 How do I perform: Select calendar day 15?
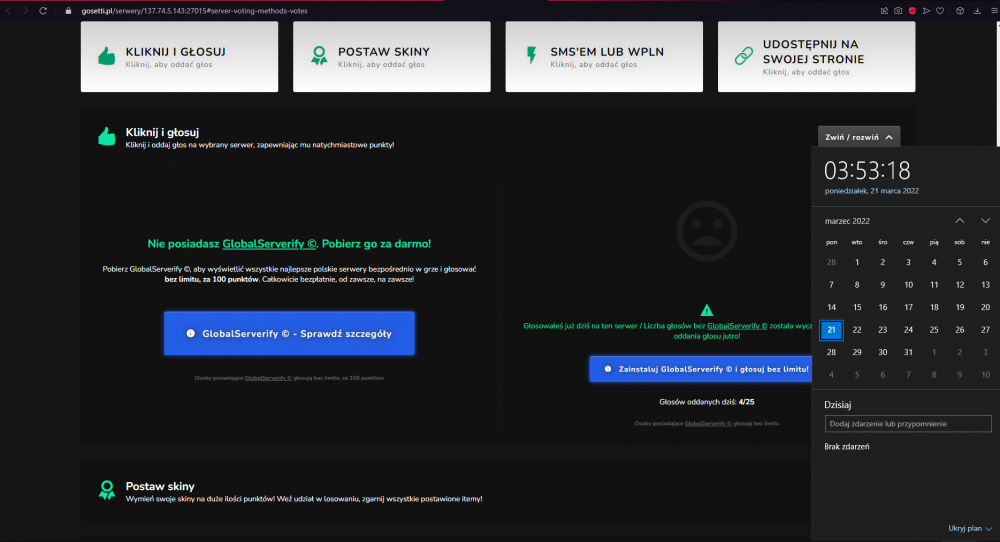click(857, 307)
